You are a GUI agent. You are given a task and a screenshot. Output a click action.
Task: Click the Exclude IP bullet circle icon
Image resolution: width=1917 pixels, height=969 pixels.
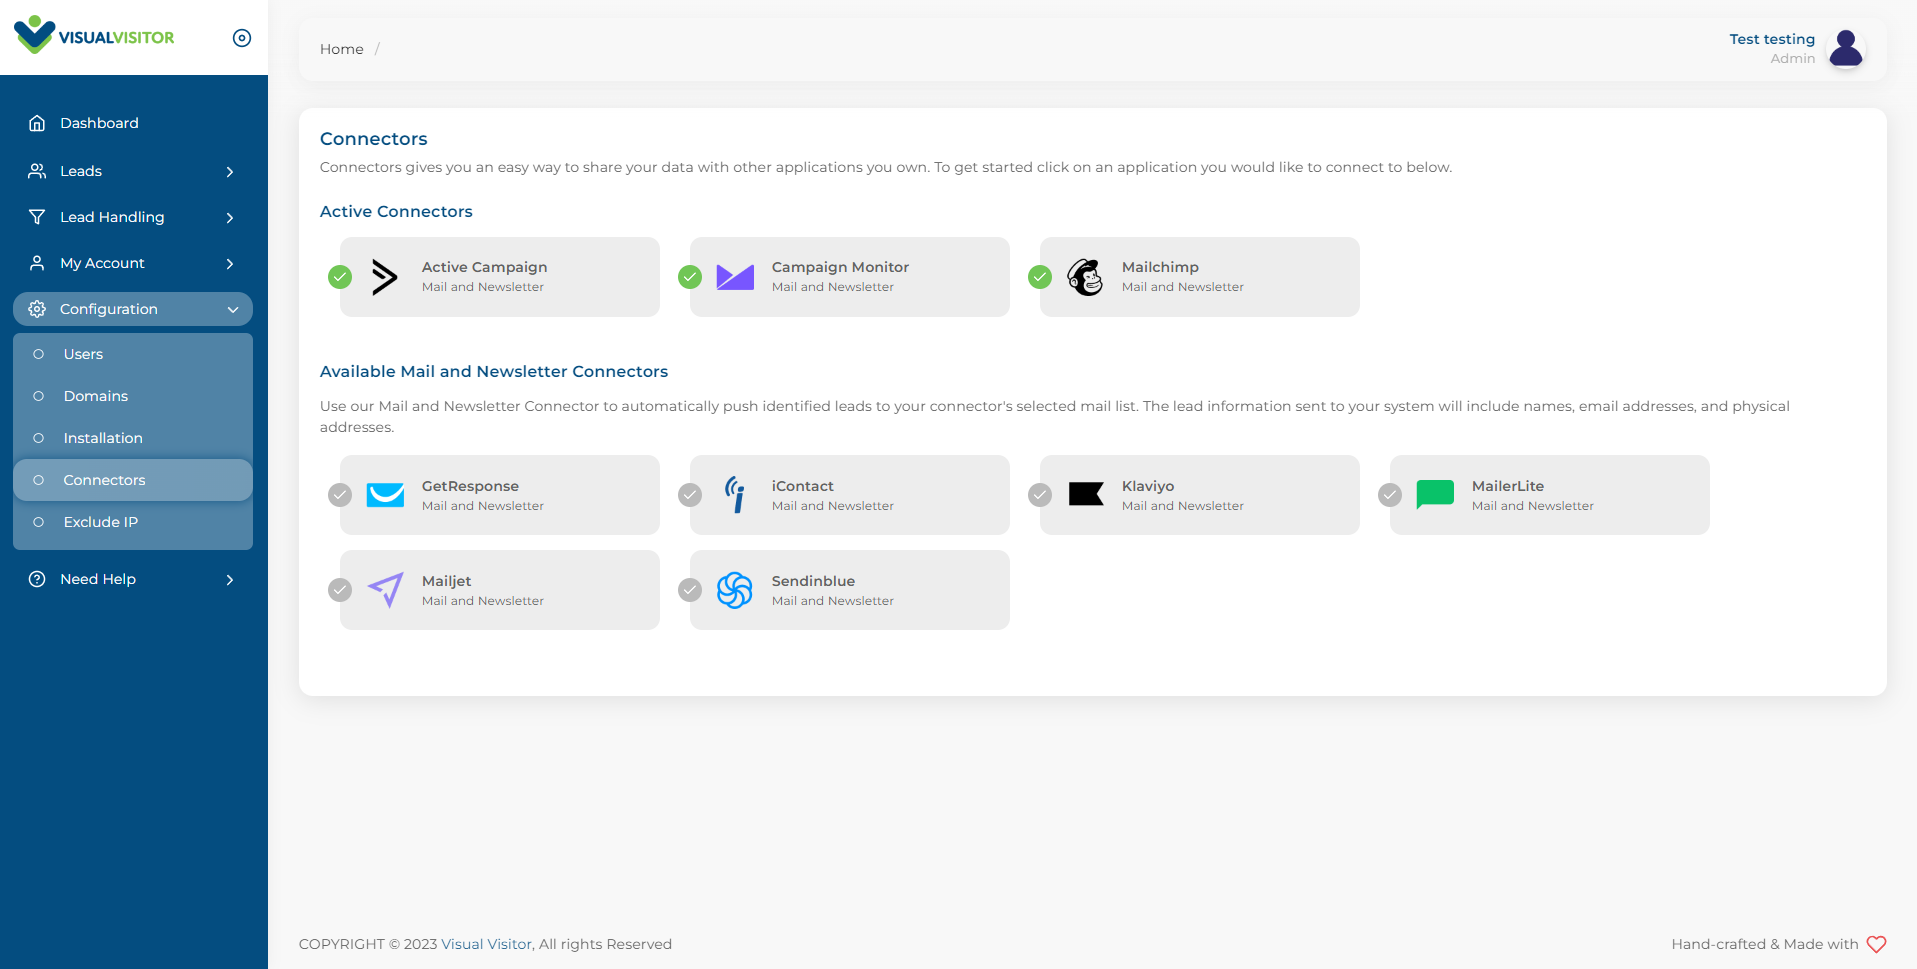point(39,522)
